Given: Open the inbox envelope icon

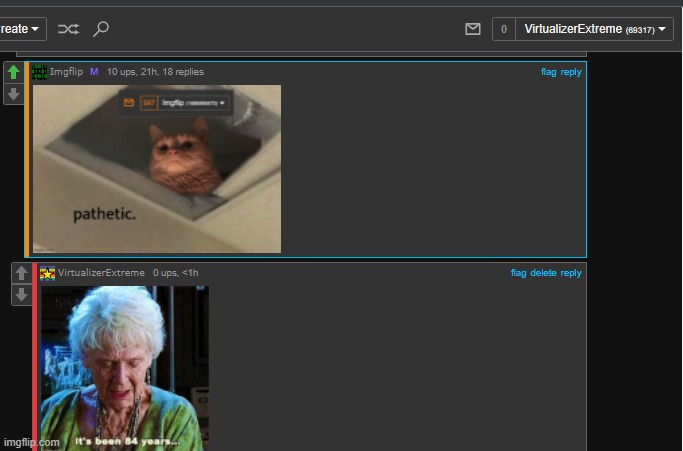Looking at the screenshot, I should 473,29.
